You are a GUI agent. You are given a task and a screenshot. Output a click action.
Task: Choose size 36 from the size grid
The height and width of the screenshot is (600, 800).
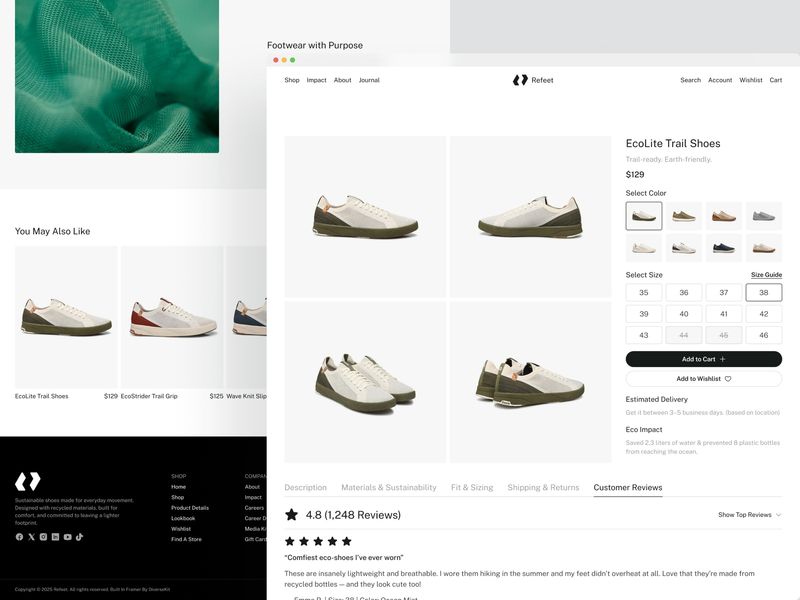pos(683,291)
